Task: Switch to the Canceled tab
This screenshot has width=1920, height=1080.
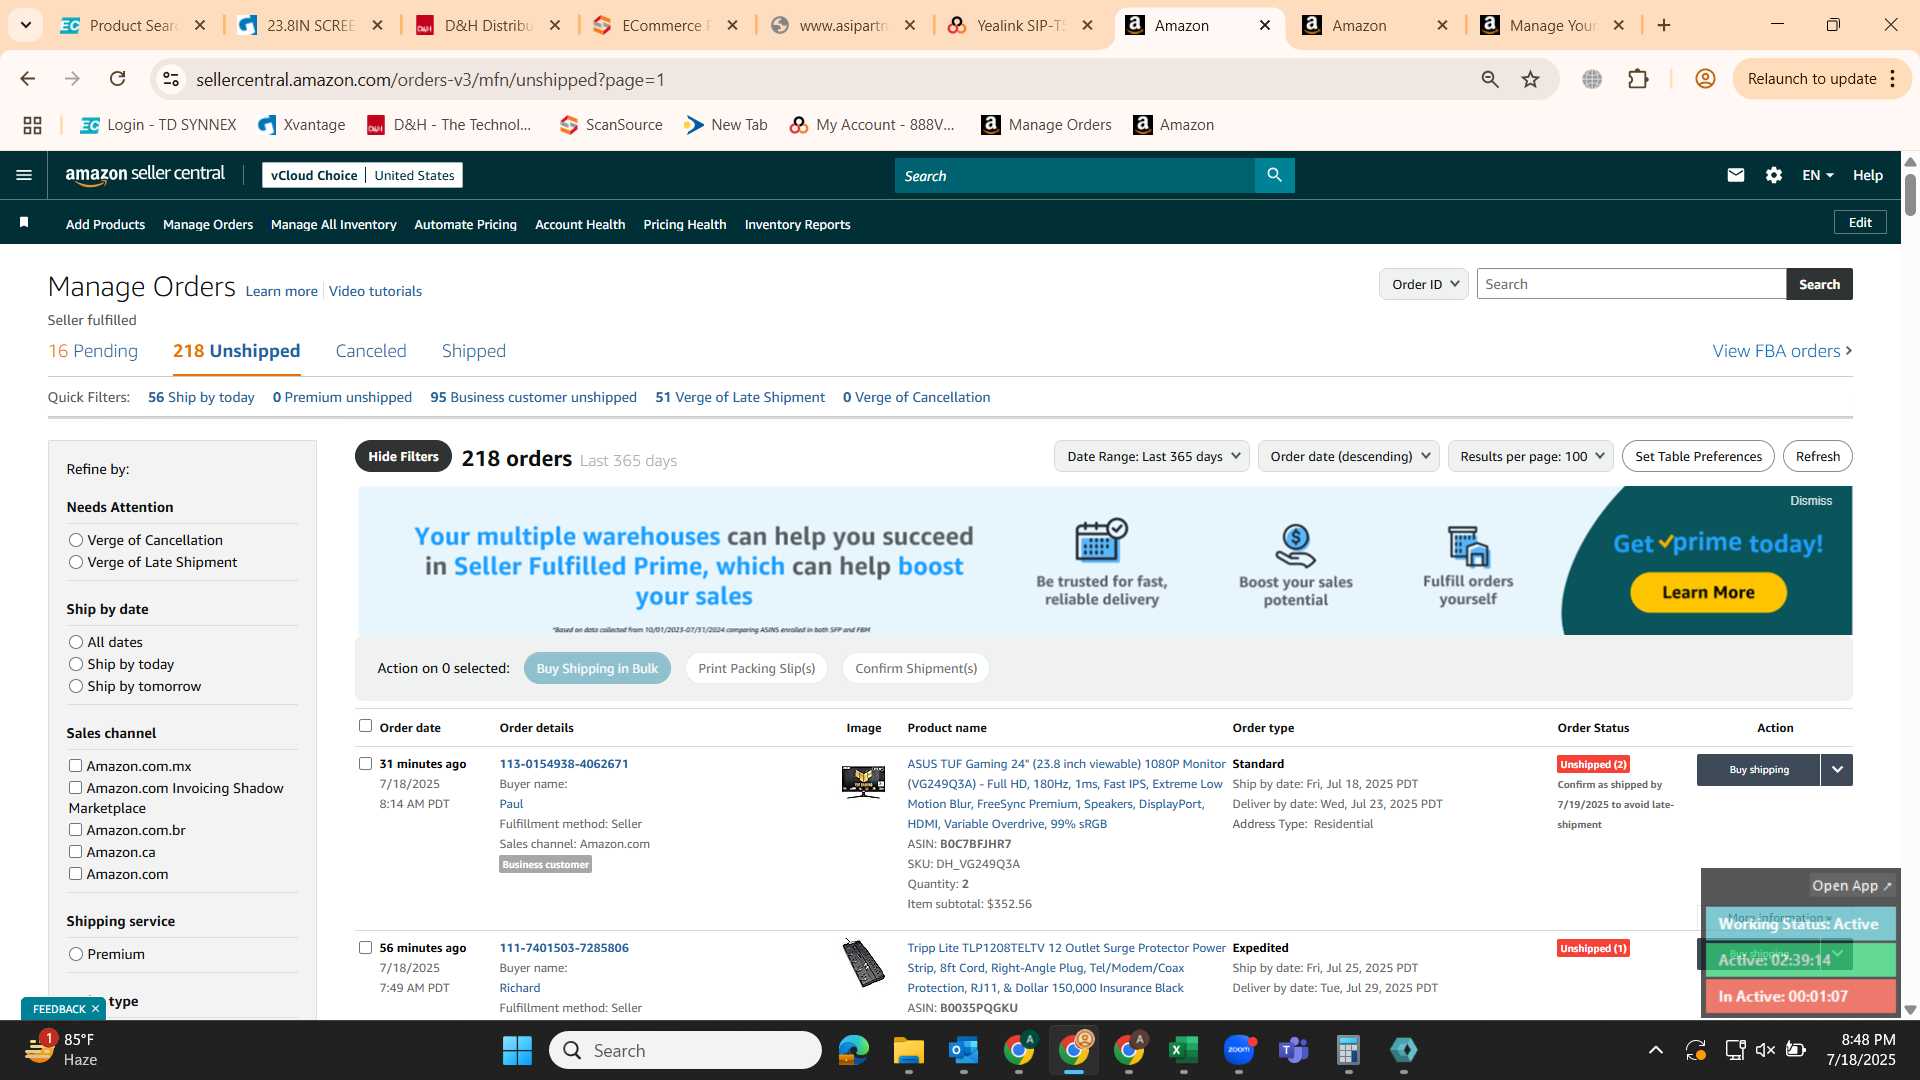Action: click(371, 351)
